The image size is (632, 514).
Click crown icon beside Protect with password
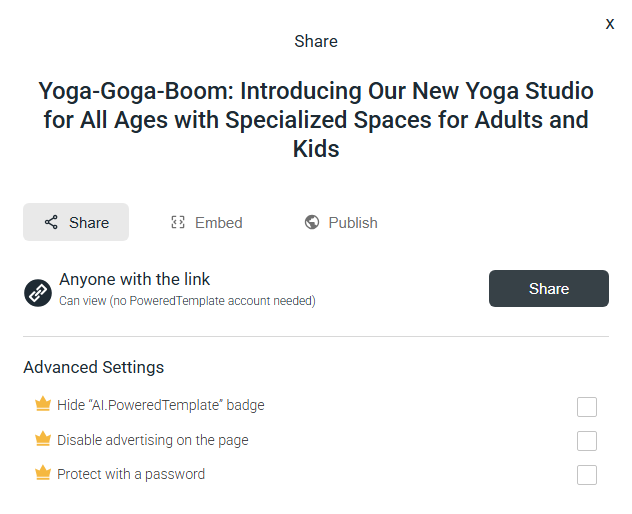point(43,473)
